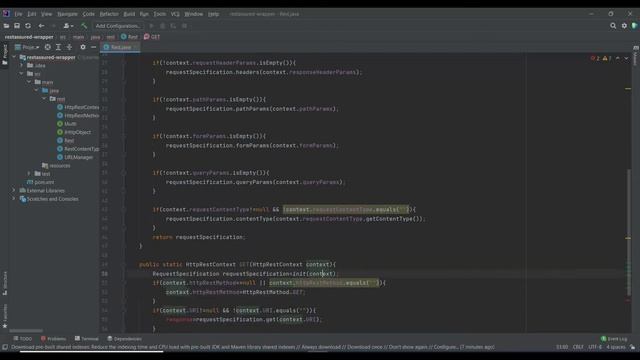This screenshot has width=640, height=360.
Task: Collapse the java folder
Action: tap(37, 91)
